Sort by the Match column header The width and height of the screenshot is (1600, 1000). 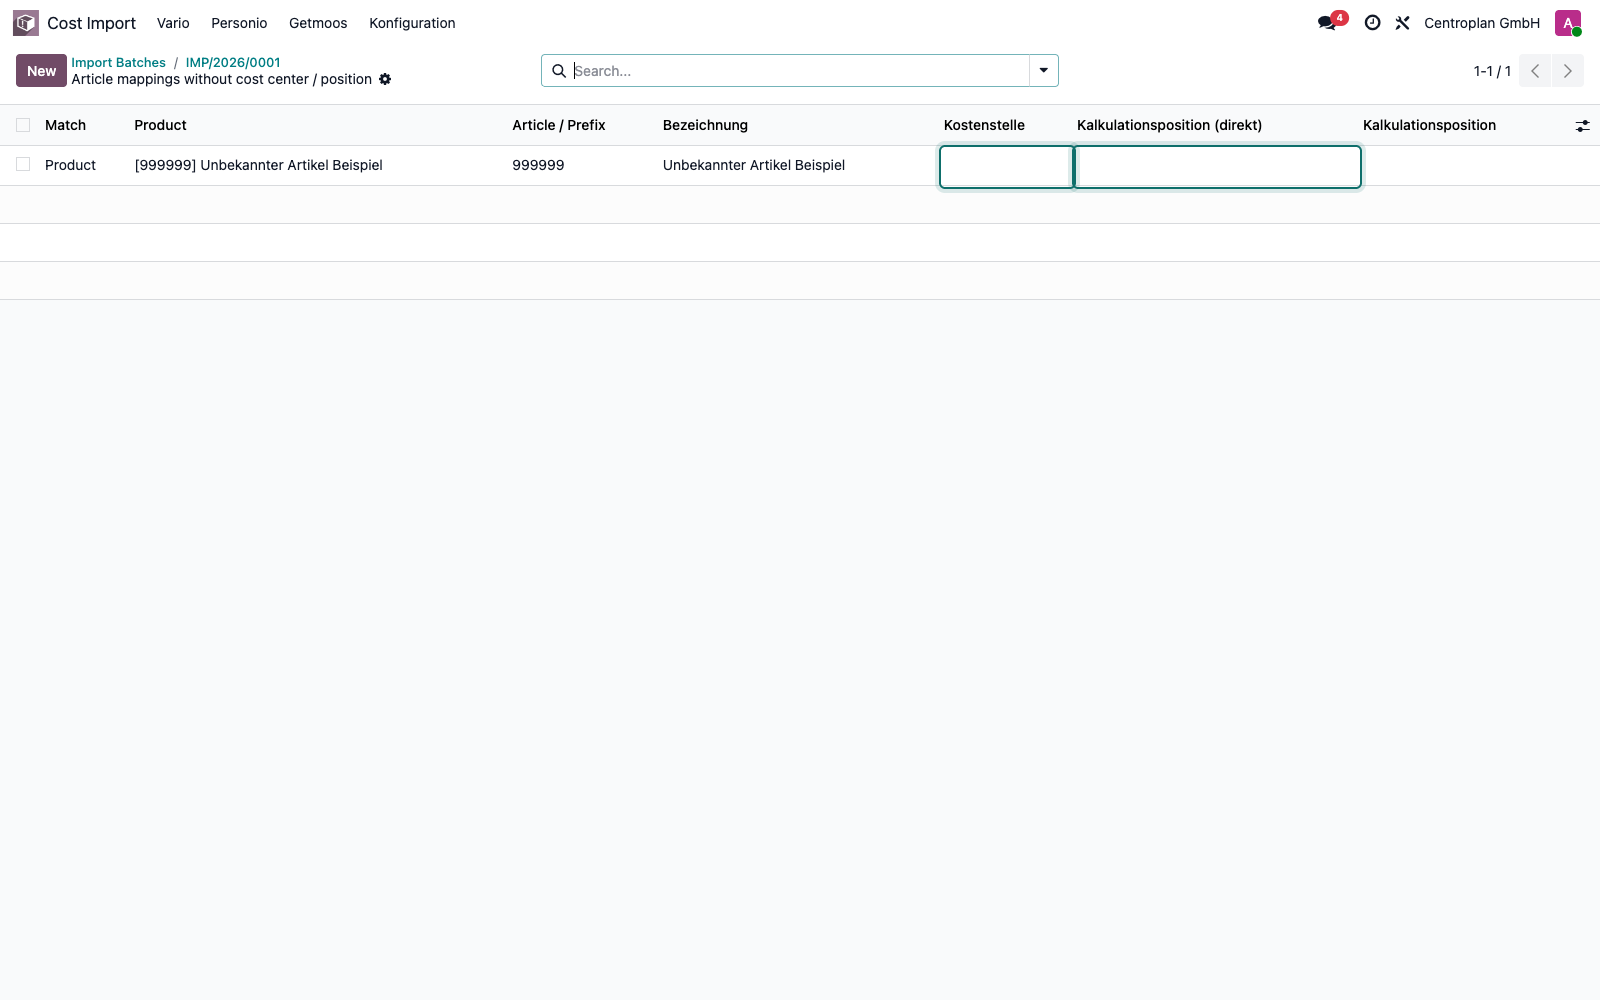pyautogui.click(x=66, y=125)
